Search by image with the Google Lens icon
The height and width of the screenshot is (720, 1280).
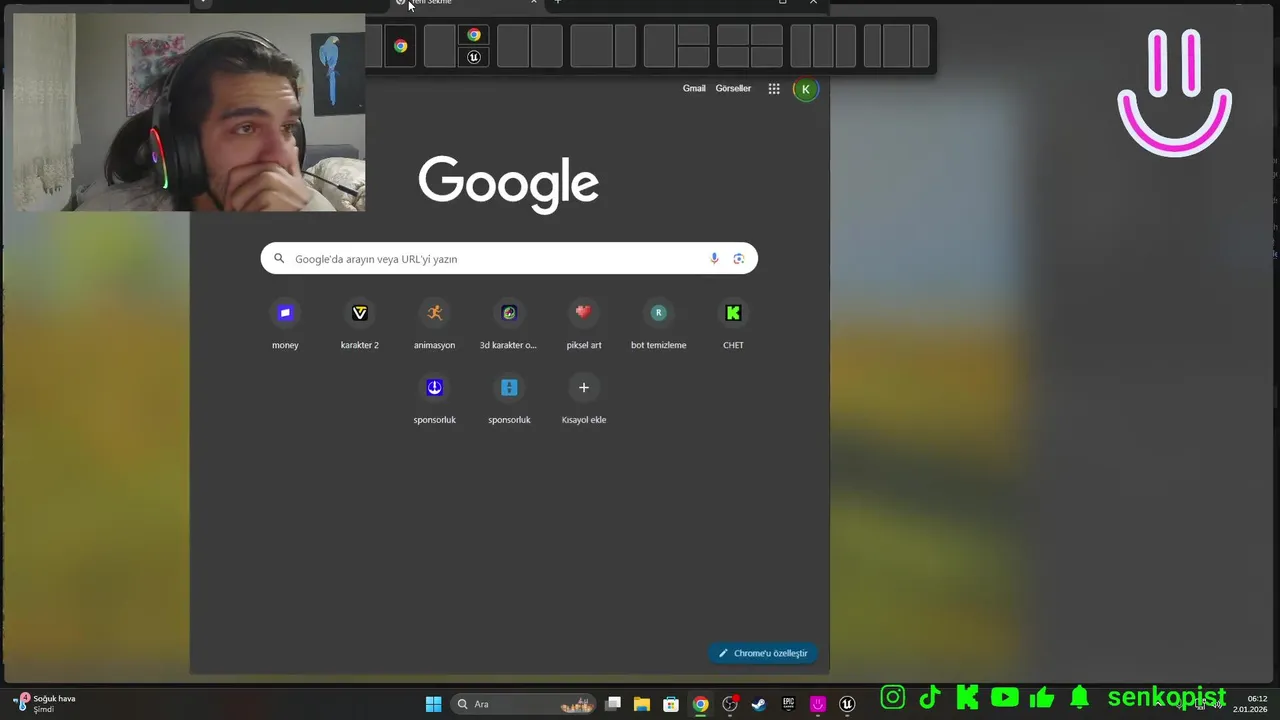click(739, 259)
